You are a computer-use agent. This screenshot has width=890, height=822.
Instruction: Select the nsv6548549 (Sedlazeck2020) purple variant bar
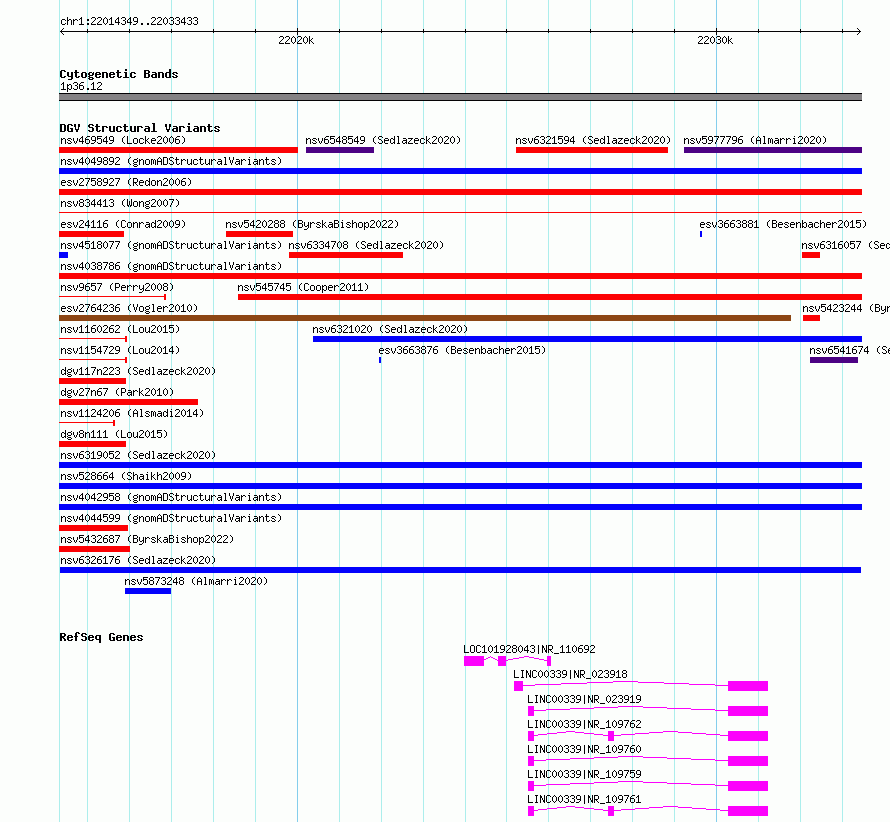[340, 150]
